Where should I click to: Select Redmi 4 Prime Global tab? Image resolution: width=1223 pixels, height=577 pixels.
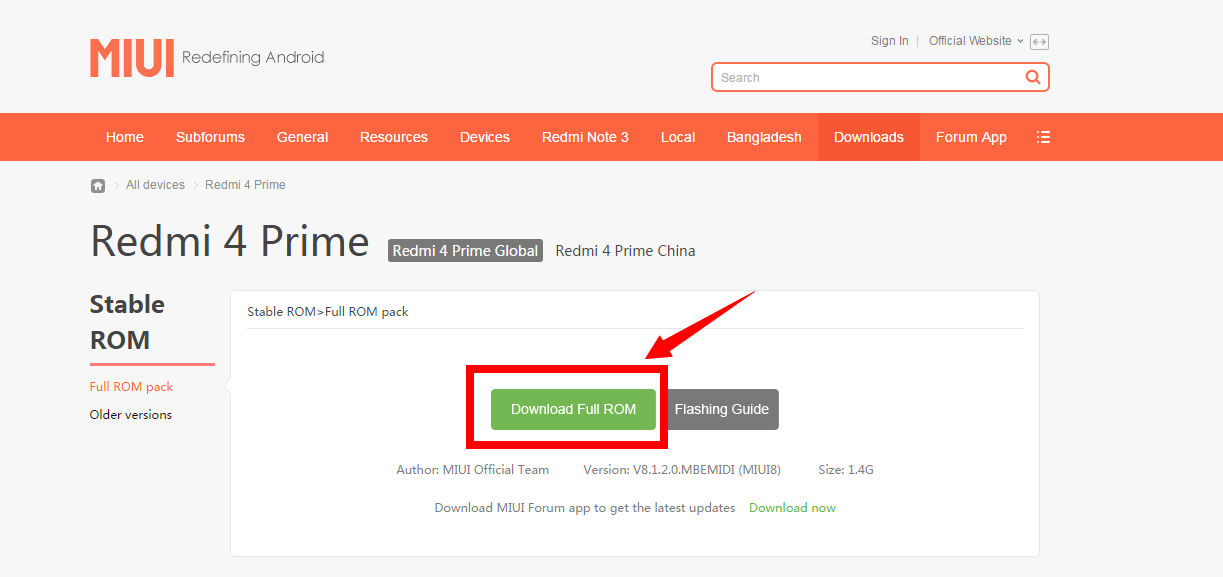coord(465,251)
